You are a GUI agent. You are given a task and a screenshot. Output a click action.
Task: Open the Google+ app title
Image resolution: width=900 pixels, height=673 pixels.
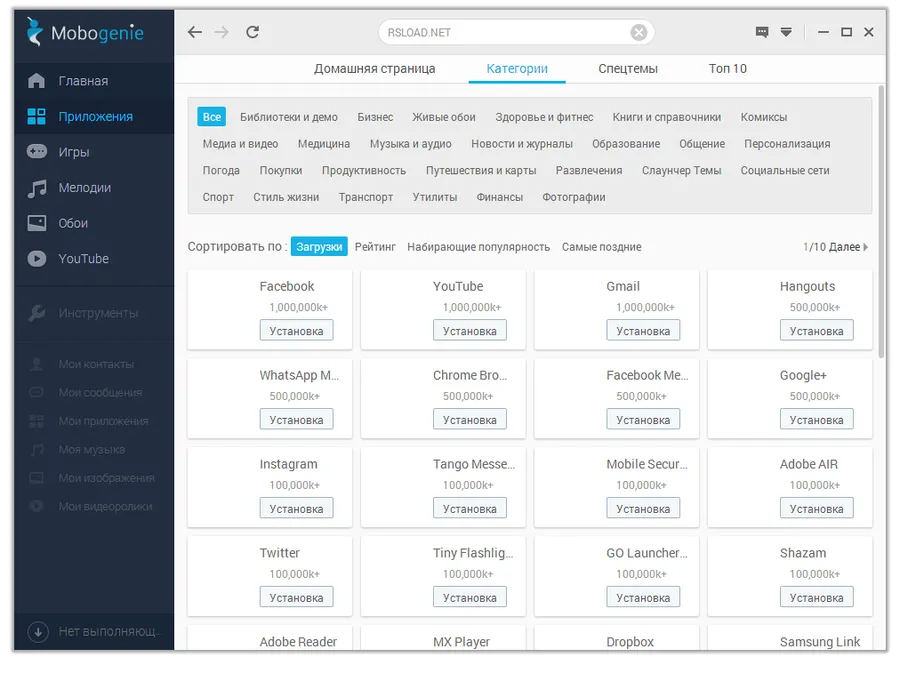tap(803, 375)
